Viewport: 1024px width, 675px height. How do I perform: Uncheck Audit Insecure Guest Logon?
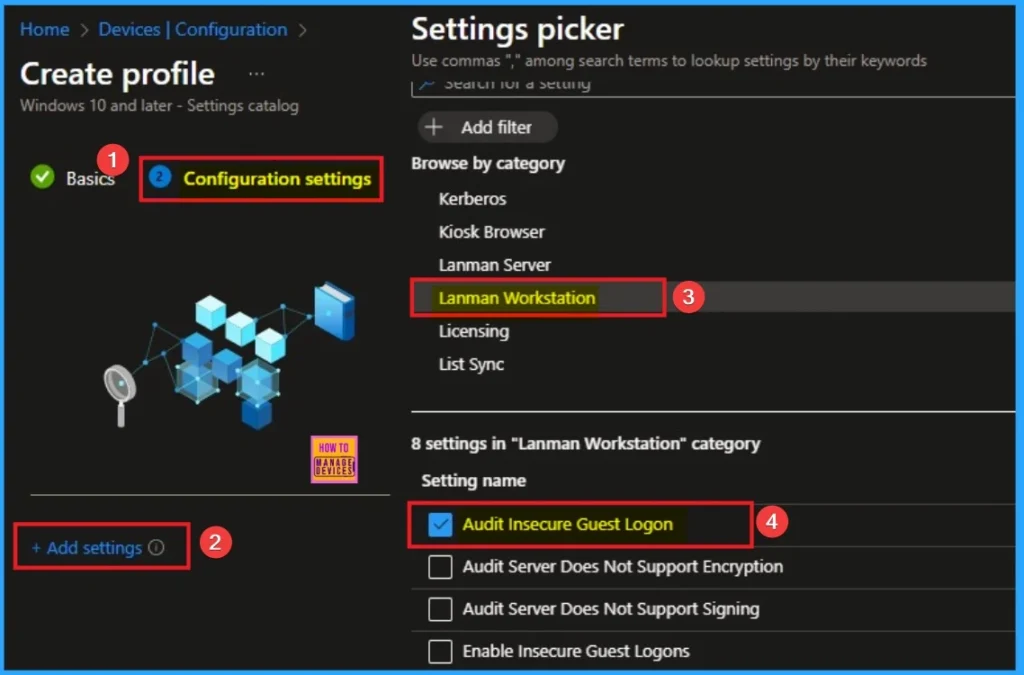(x=440, y=524)
